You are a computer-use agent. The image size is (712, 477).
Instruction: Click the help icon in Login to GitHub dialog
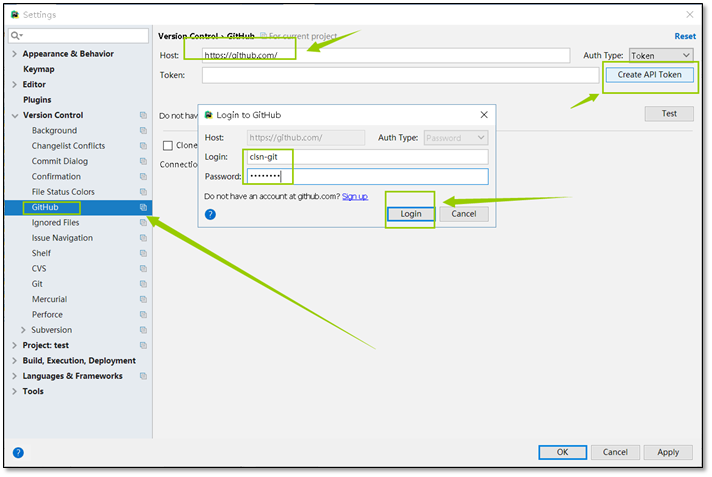pyautogui.click(x=211, y=214)
